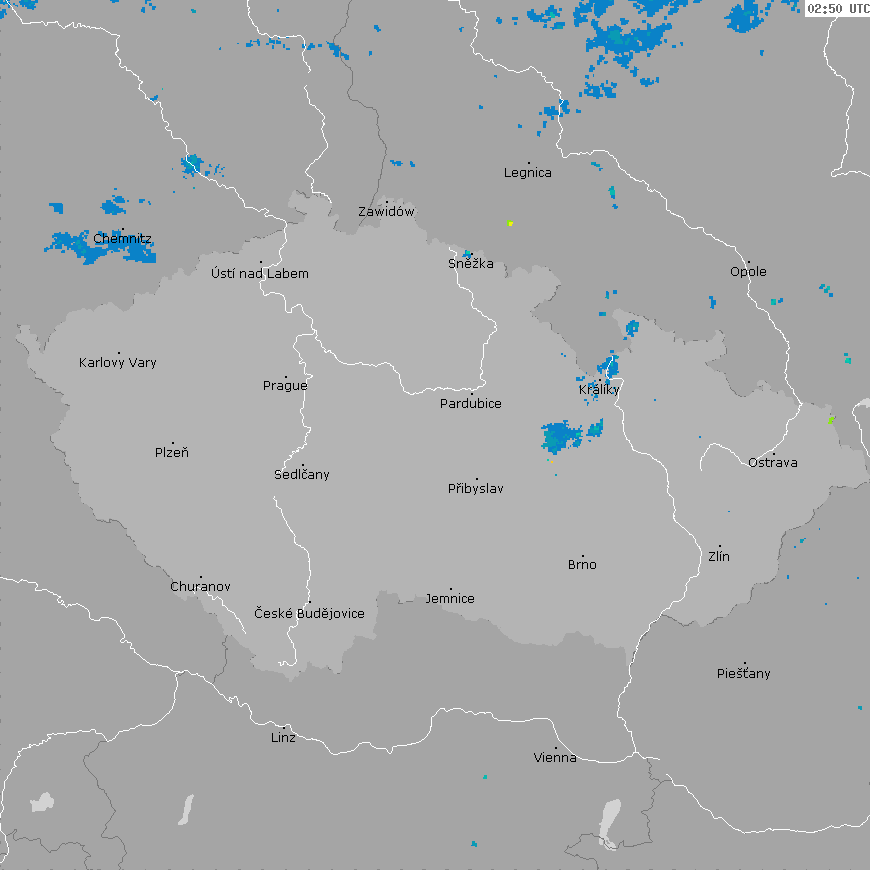The width and height of the screenshot is (870, 870).
Task: Click the 02:50 UTC timestamp label
Action: [x=837, y=8]
